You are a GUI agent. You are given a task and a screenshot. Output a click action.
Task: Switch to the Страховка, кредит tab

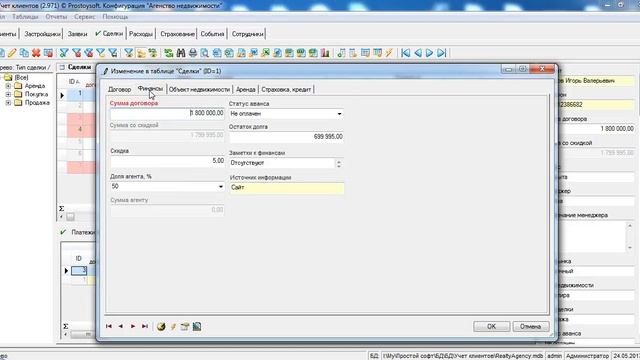286,89
